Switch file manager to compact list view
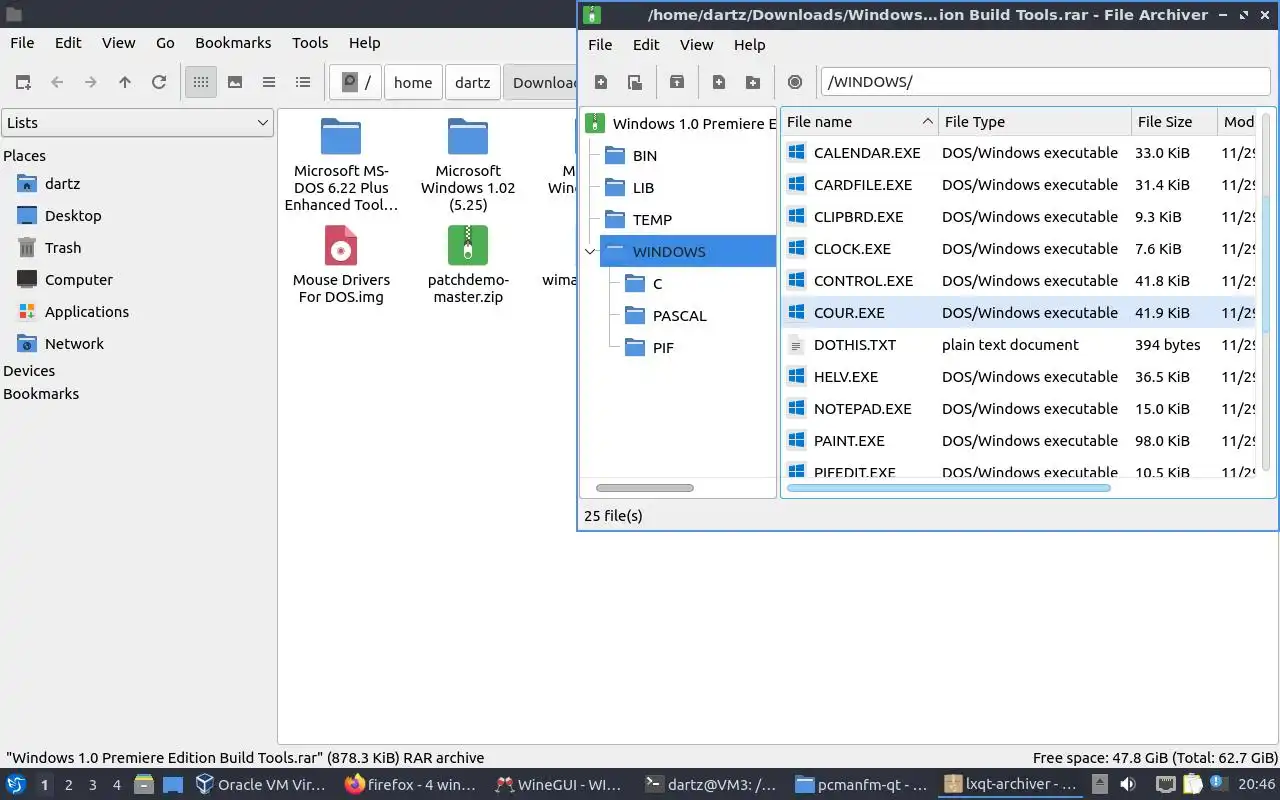The width and height of the screenshot is (1280, 800). point(269,82)
